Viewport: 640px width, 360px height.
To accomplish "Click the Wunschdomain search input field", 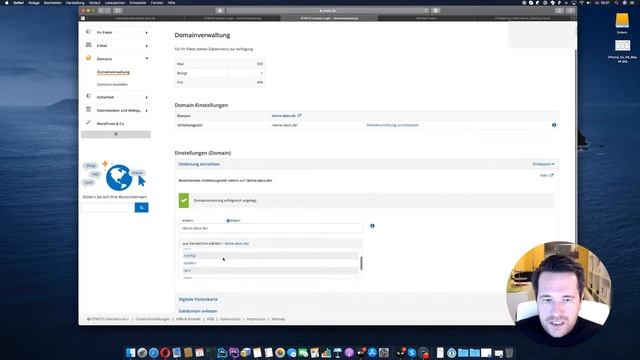I will pos(108,208).
